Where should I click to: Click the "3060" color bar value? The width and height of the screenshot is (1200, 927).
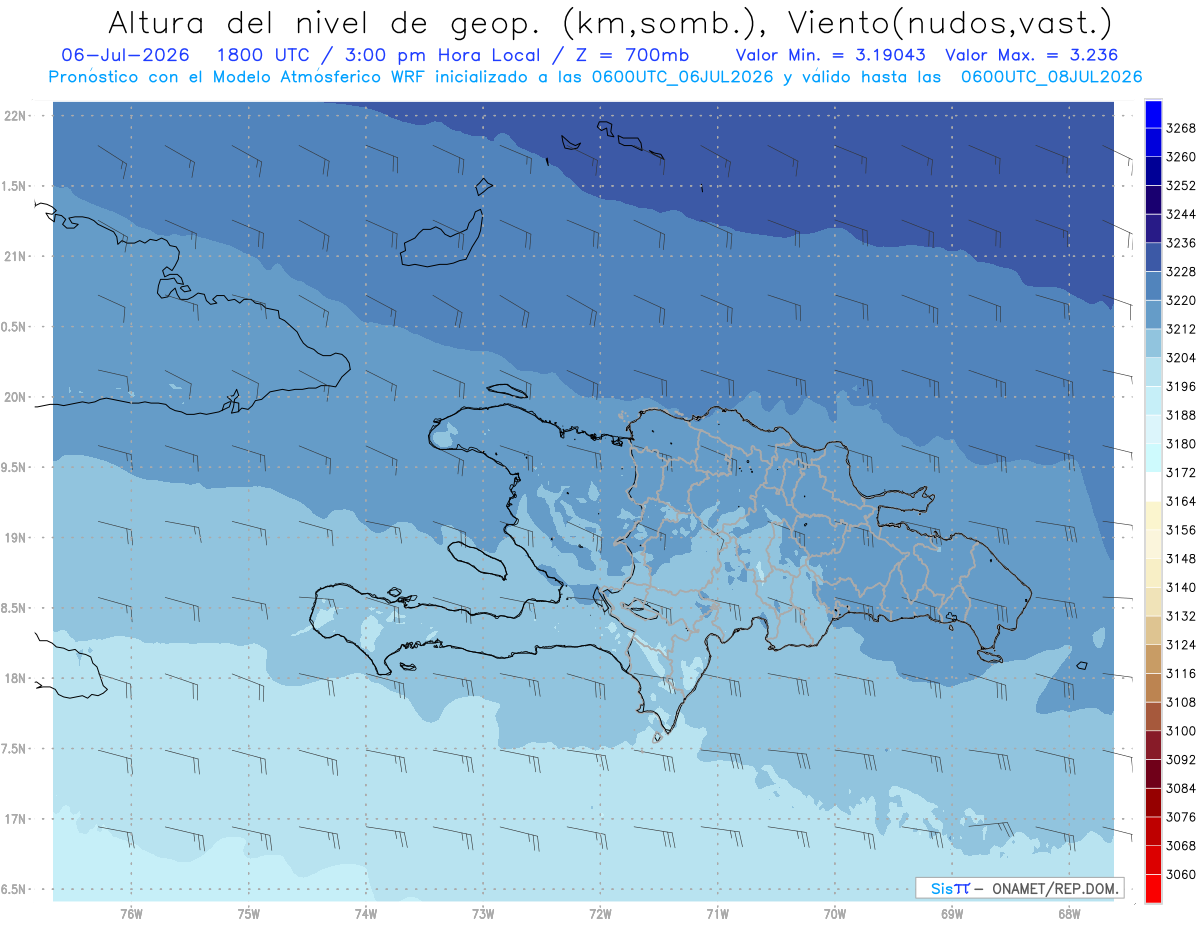1181,874
